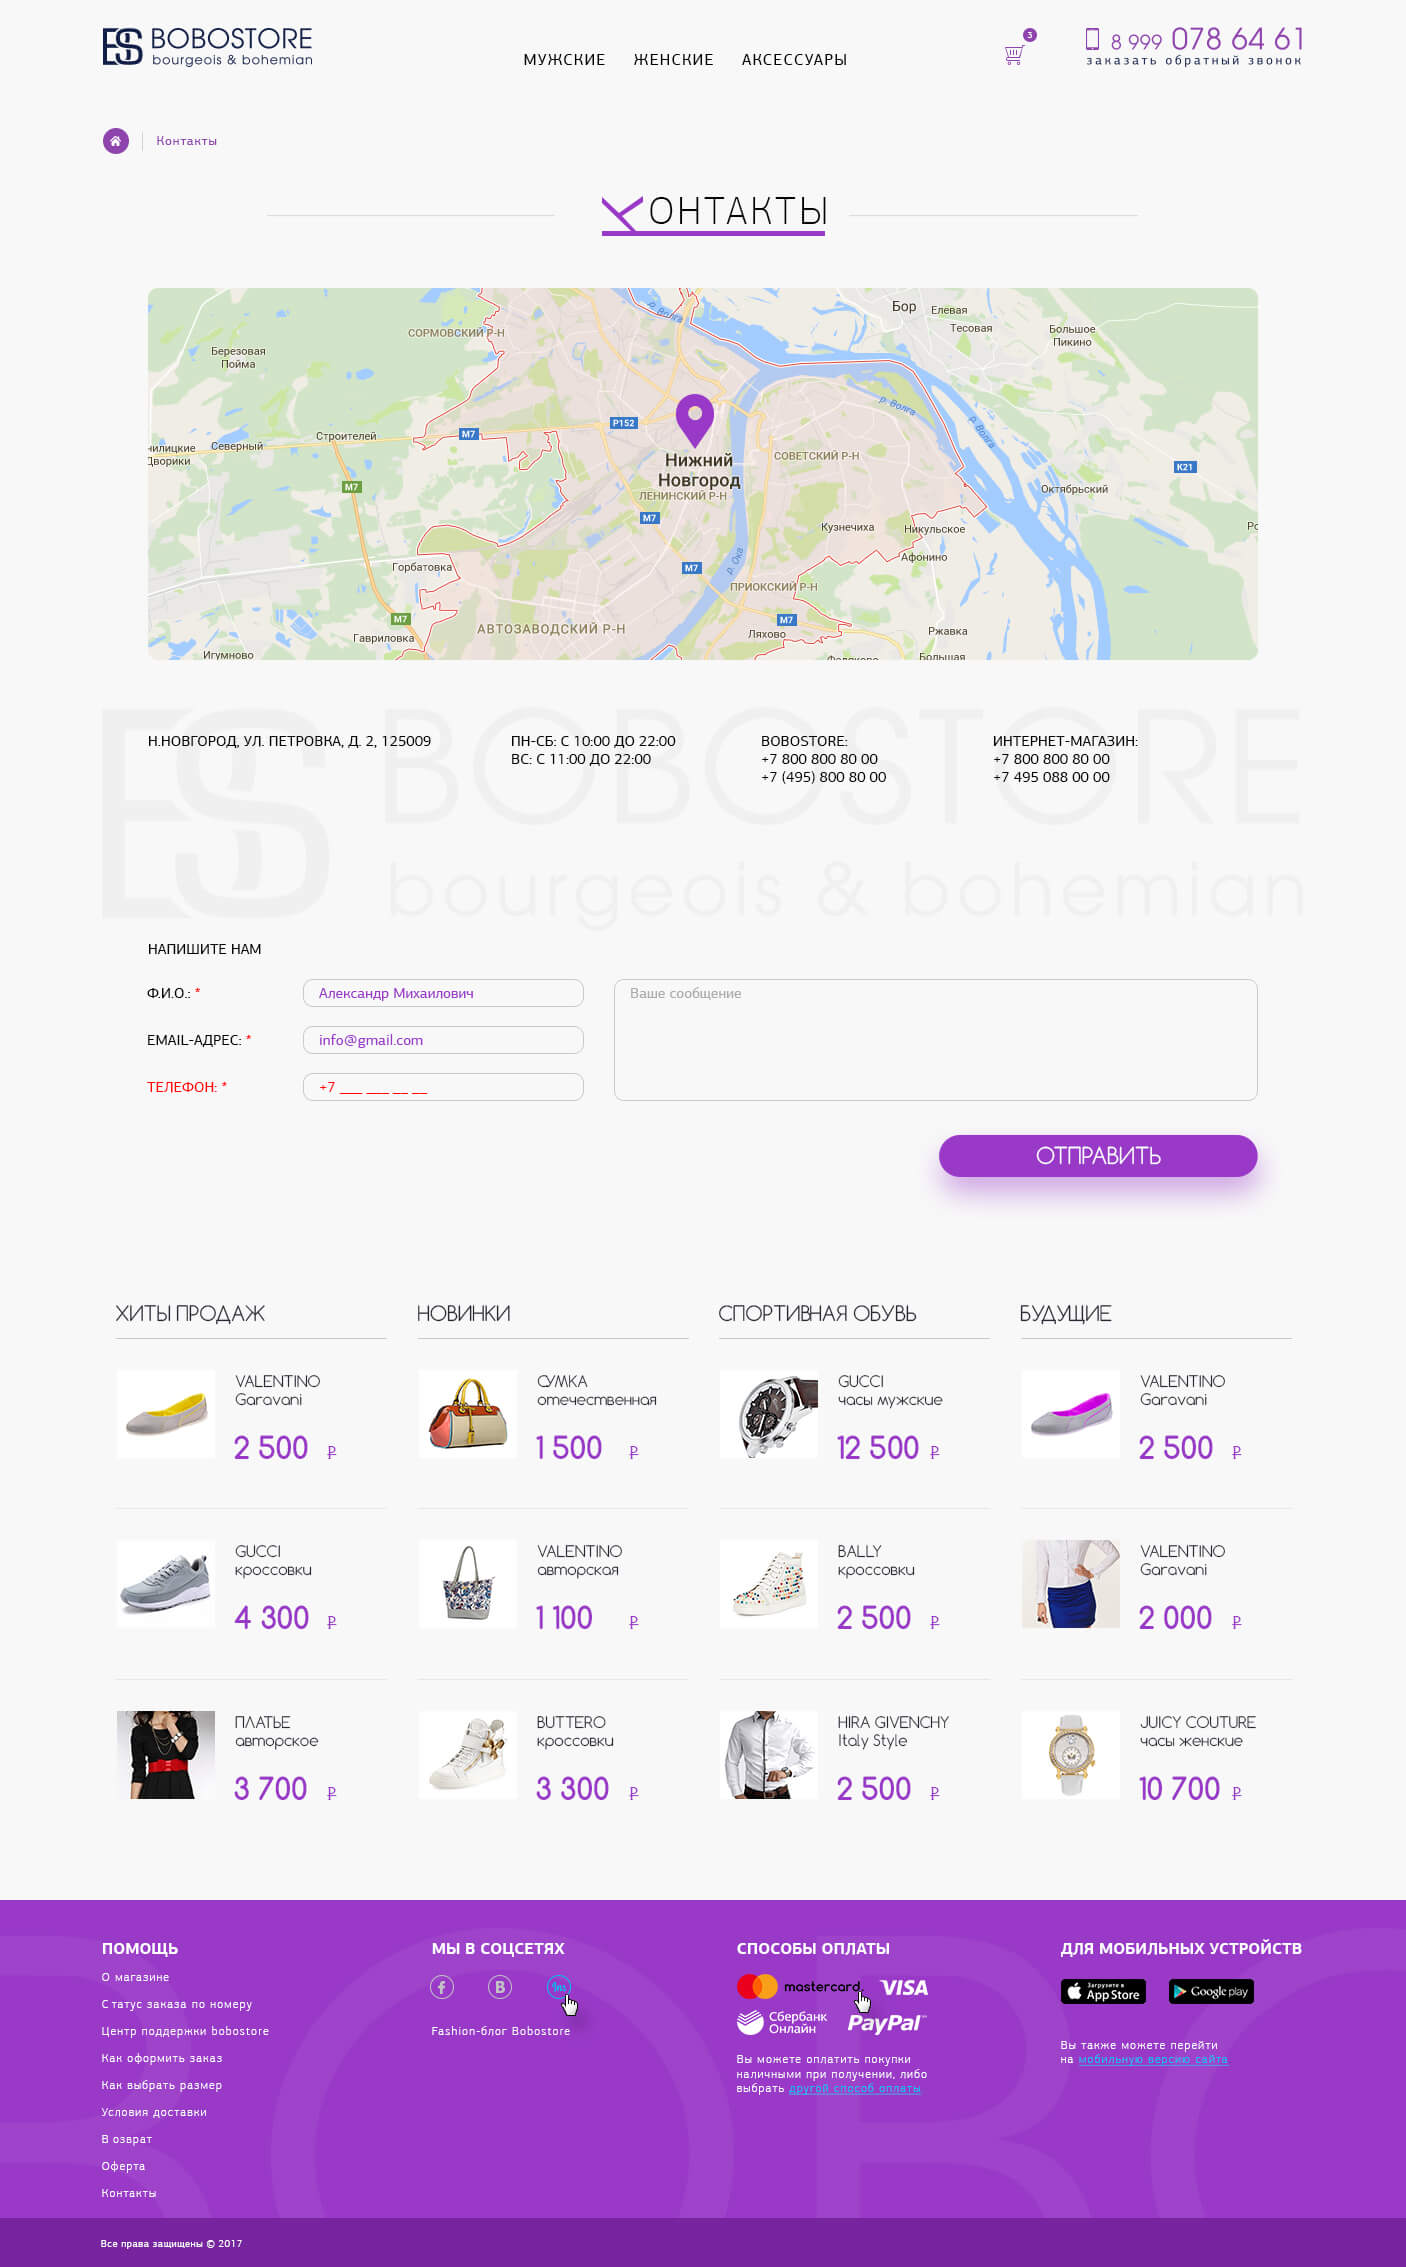1406x2267 pixels.
Task: Click the Bobostore logo
Action: (x=207, y=47)
